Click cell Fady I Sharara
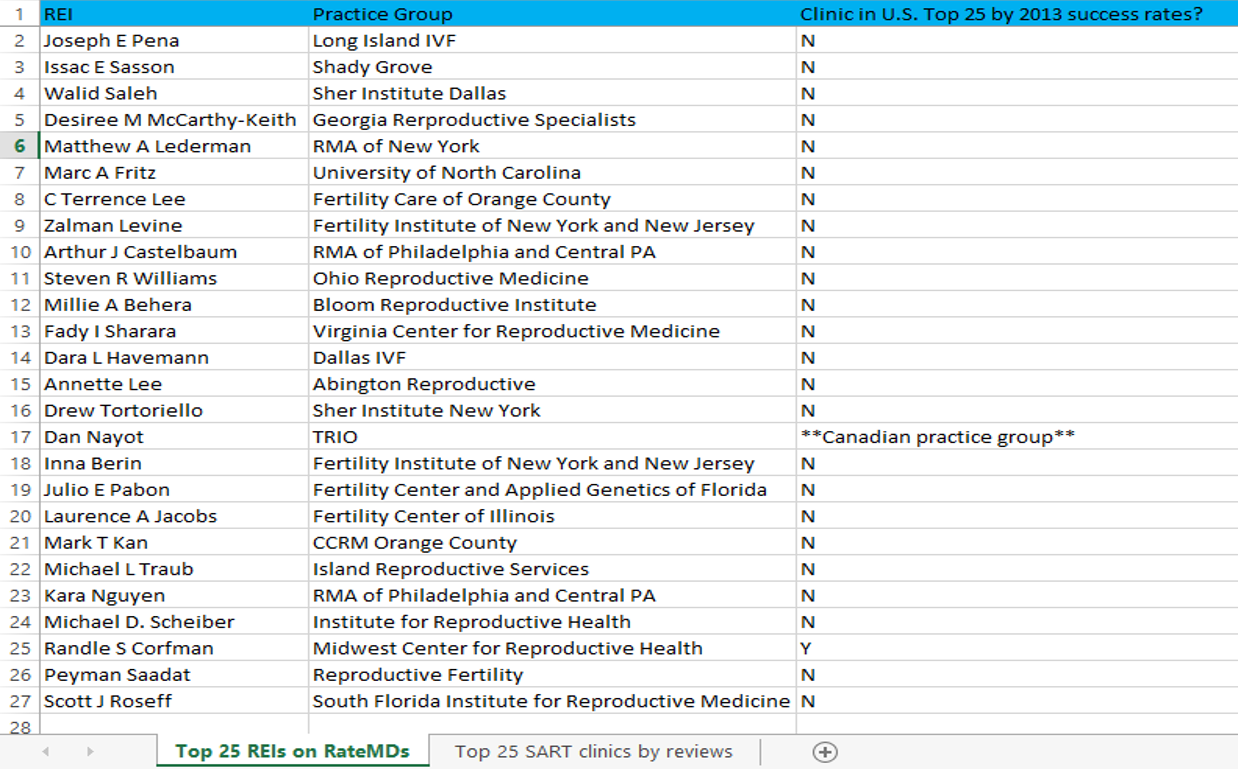The height and width of the screenshot is (770, 1238). click(174, 331)
